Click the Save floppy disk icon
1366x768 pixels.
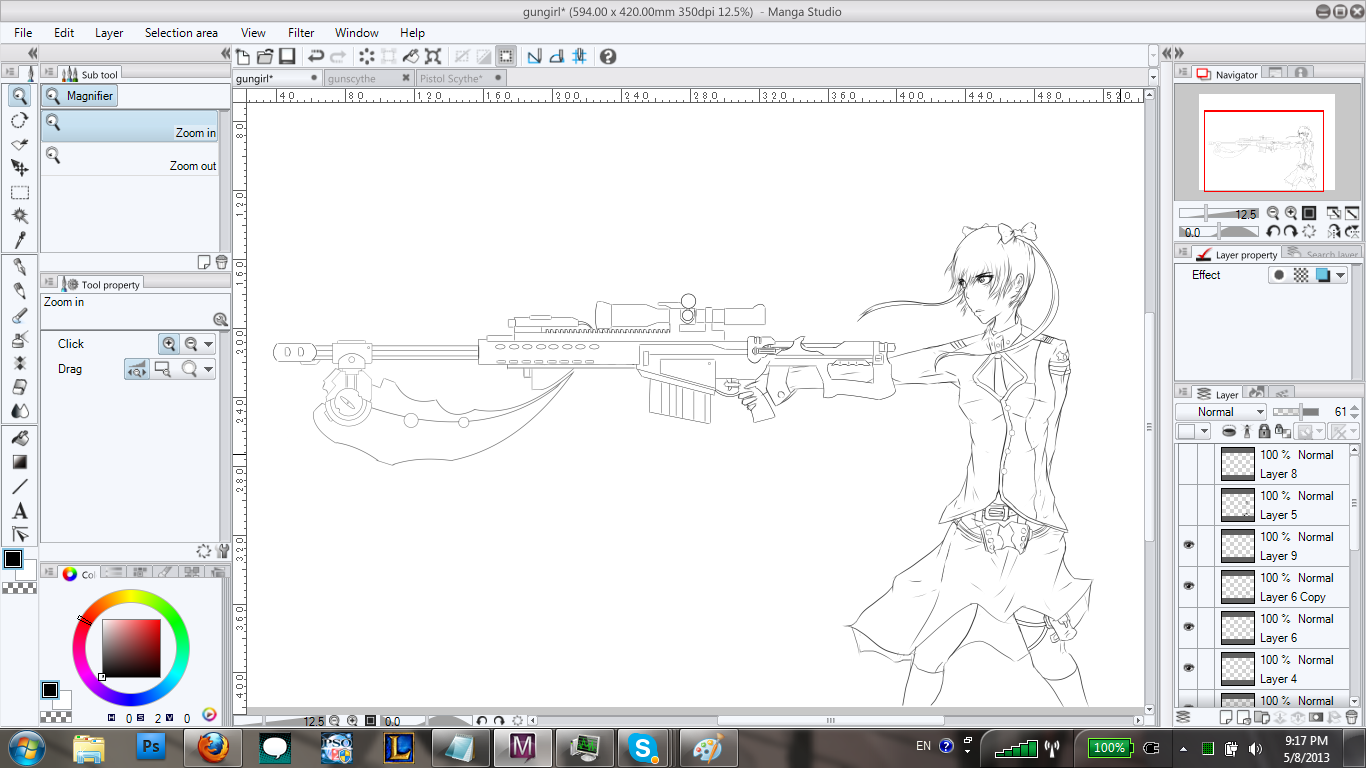tap(287, 57)
